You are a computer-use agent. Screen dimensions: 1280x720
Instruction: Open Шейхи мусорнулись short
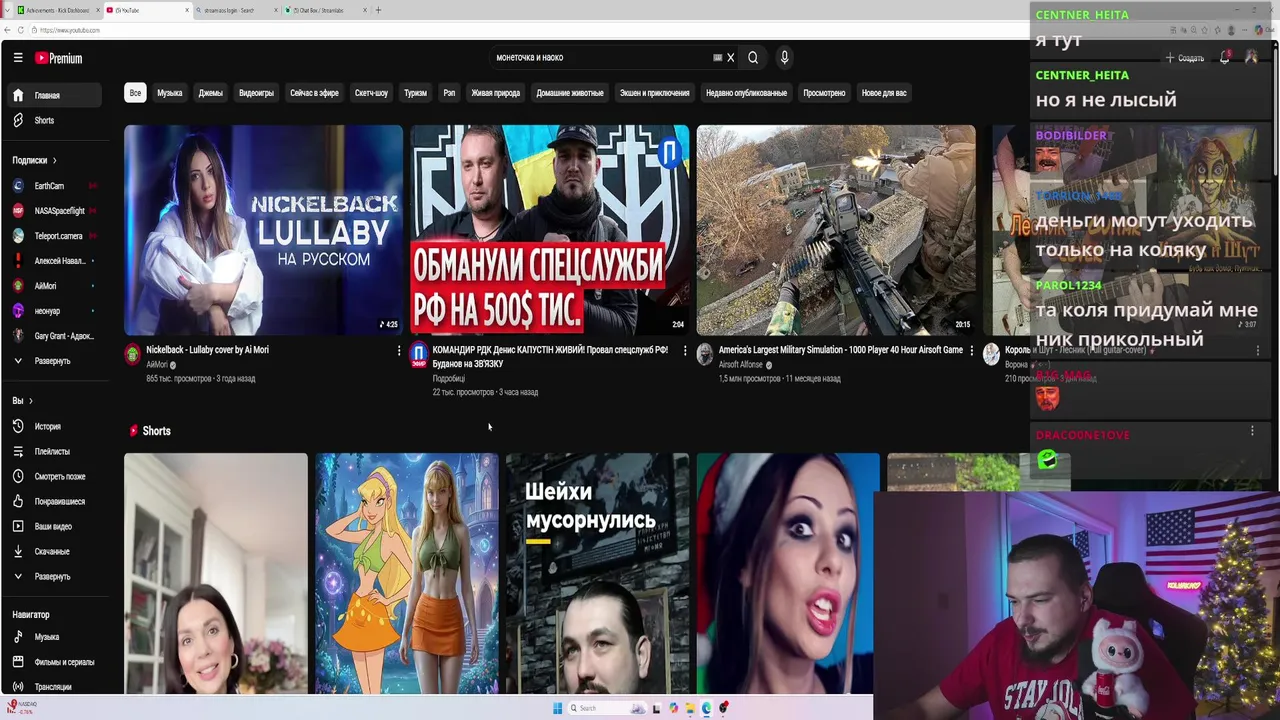[597, 573]
